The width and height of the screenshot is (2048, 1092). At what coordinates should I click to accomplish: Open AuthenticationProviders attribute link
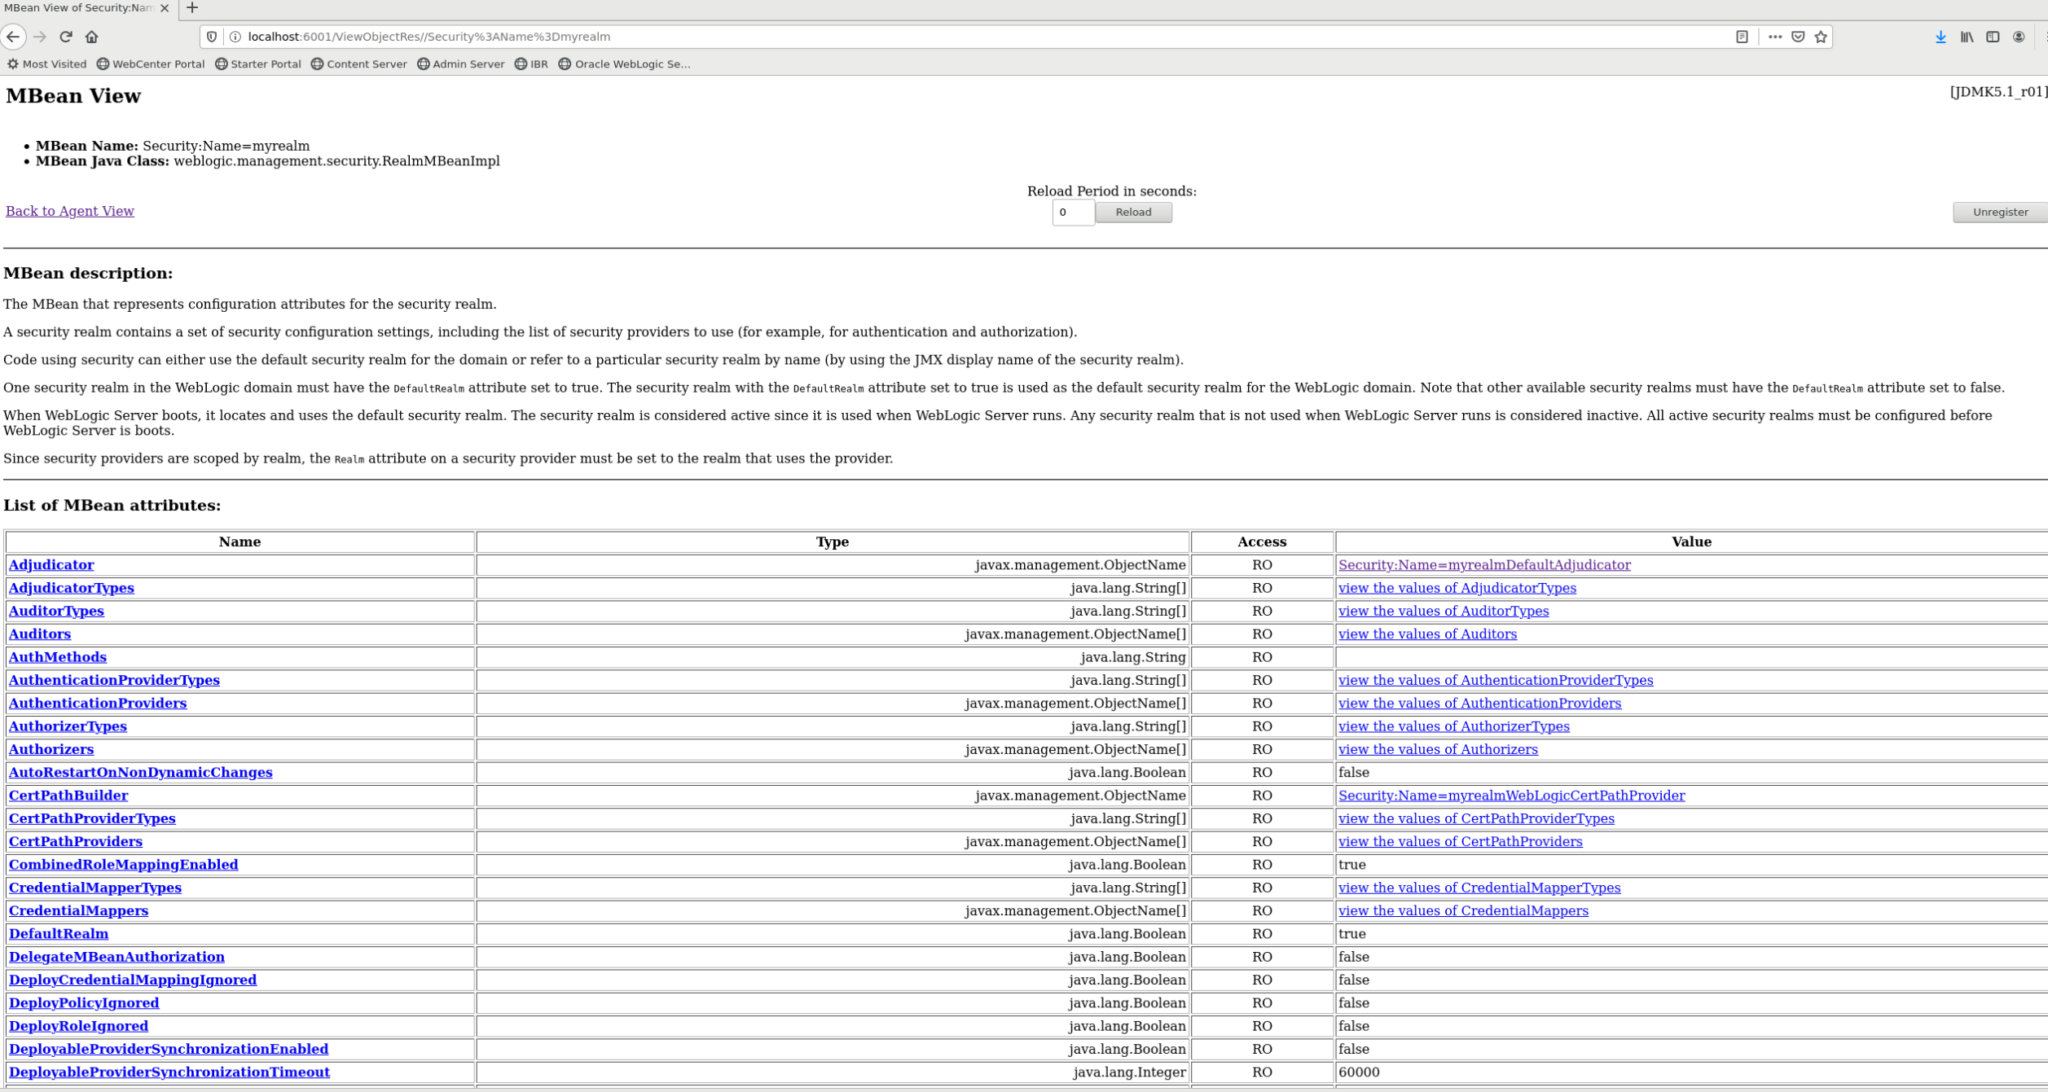coord(98,703)
